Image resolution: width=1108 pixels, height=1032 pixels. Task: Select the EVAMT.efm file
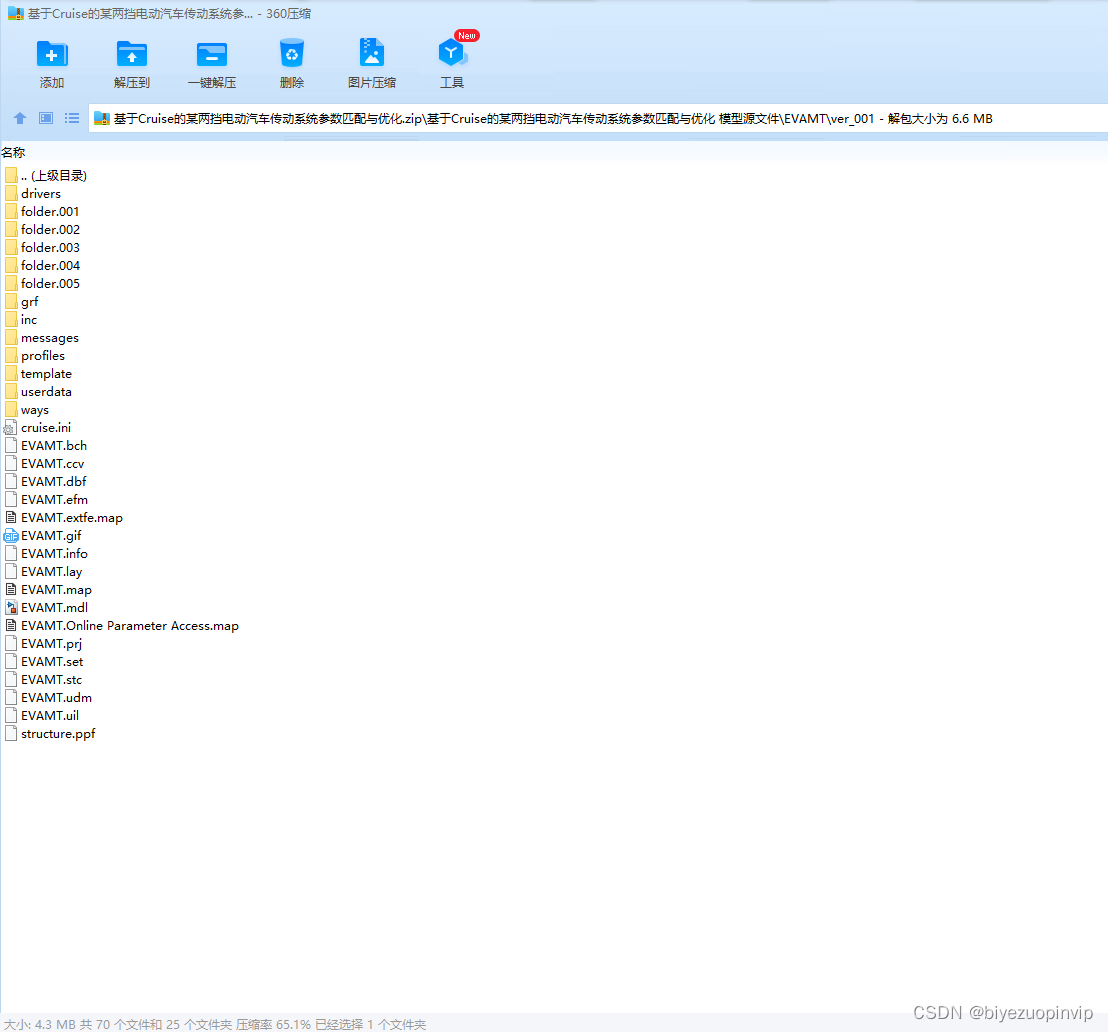46,500
